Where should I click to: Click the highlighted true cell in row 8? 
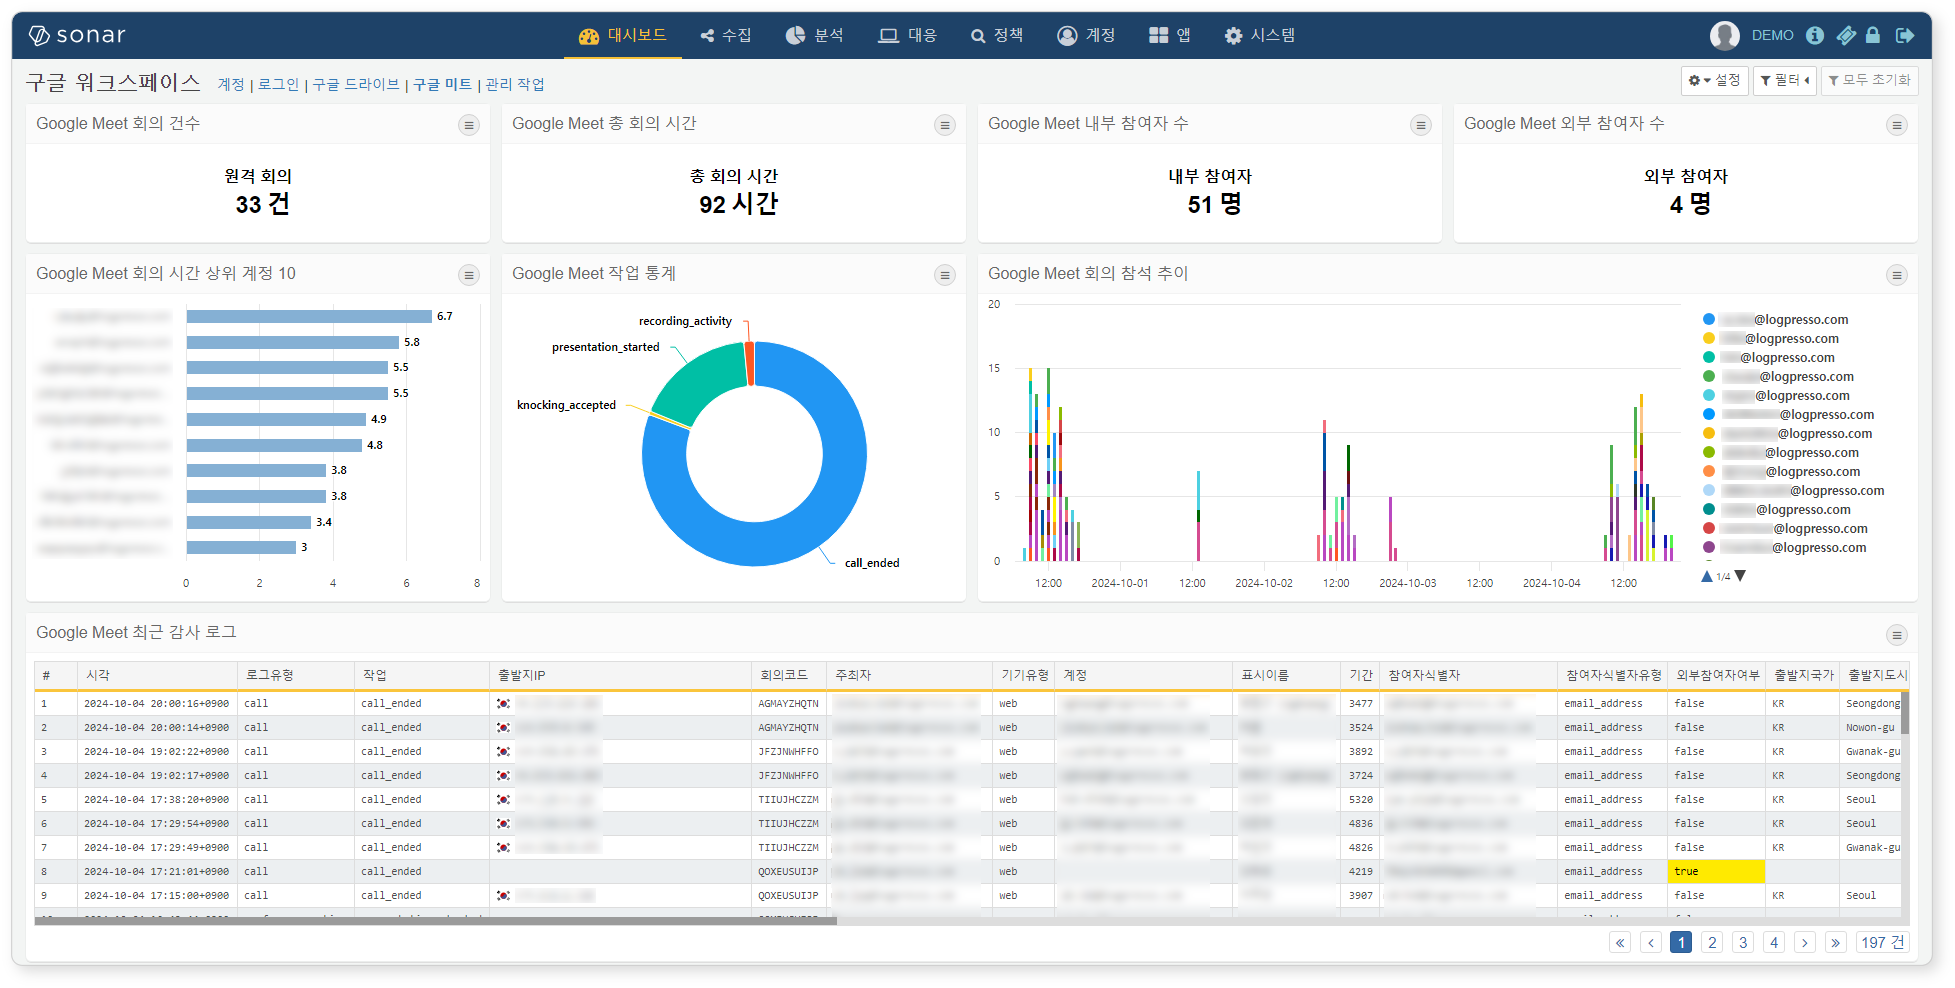[1716, 872]
